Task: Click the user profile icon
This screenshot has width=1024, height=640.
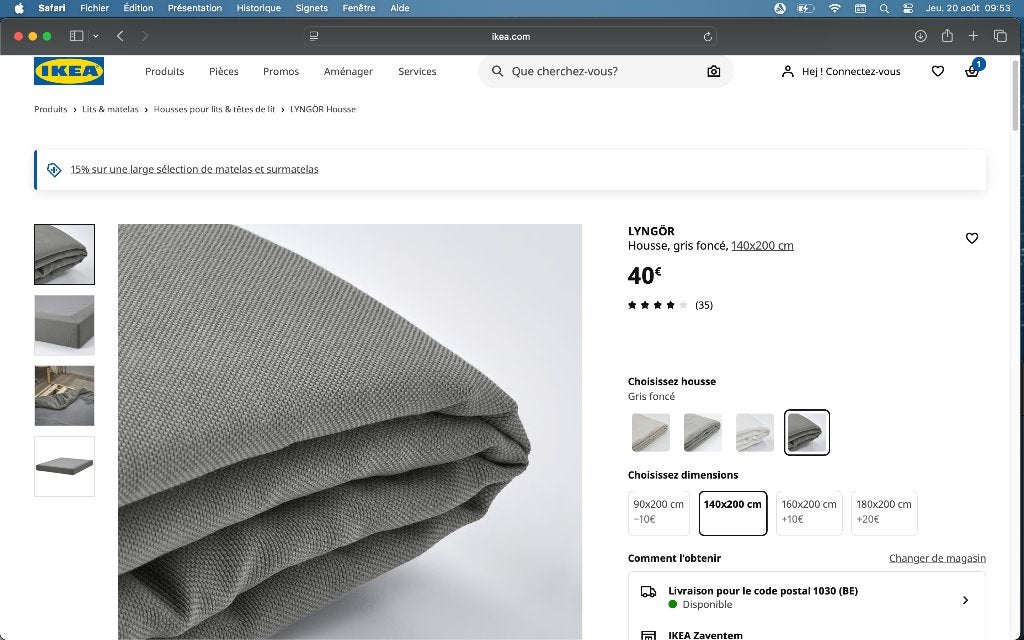Action: pos(788,71)
